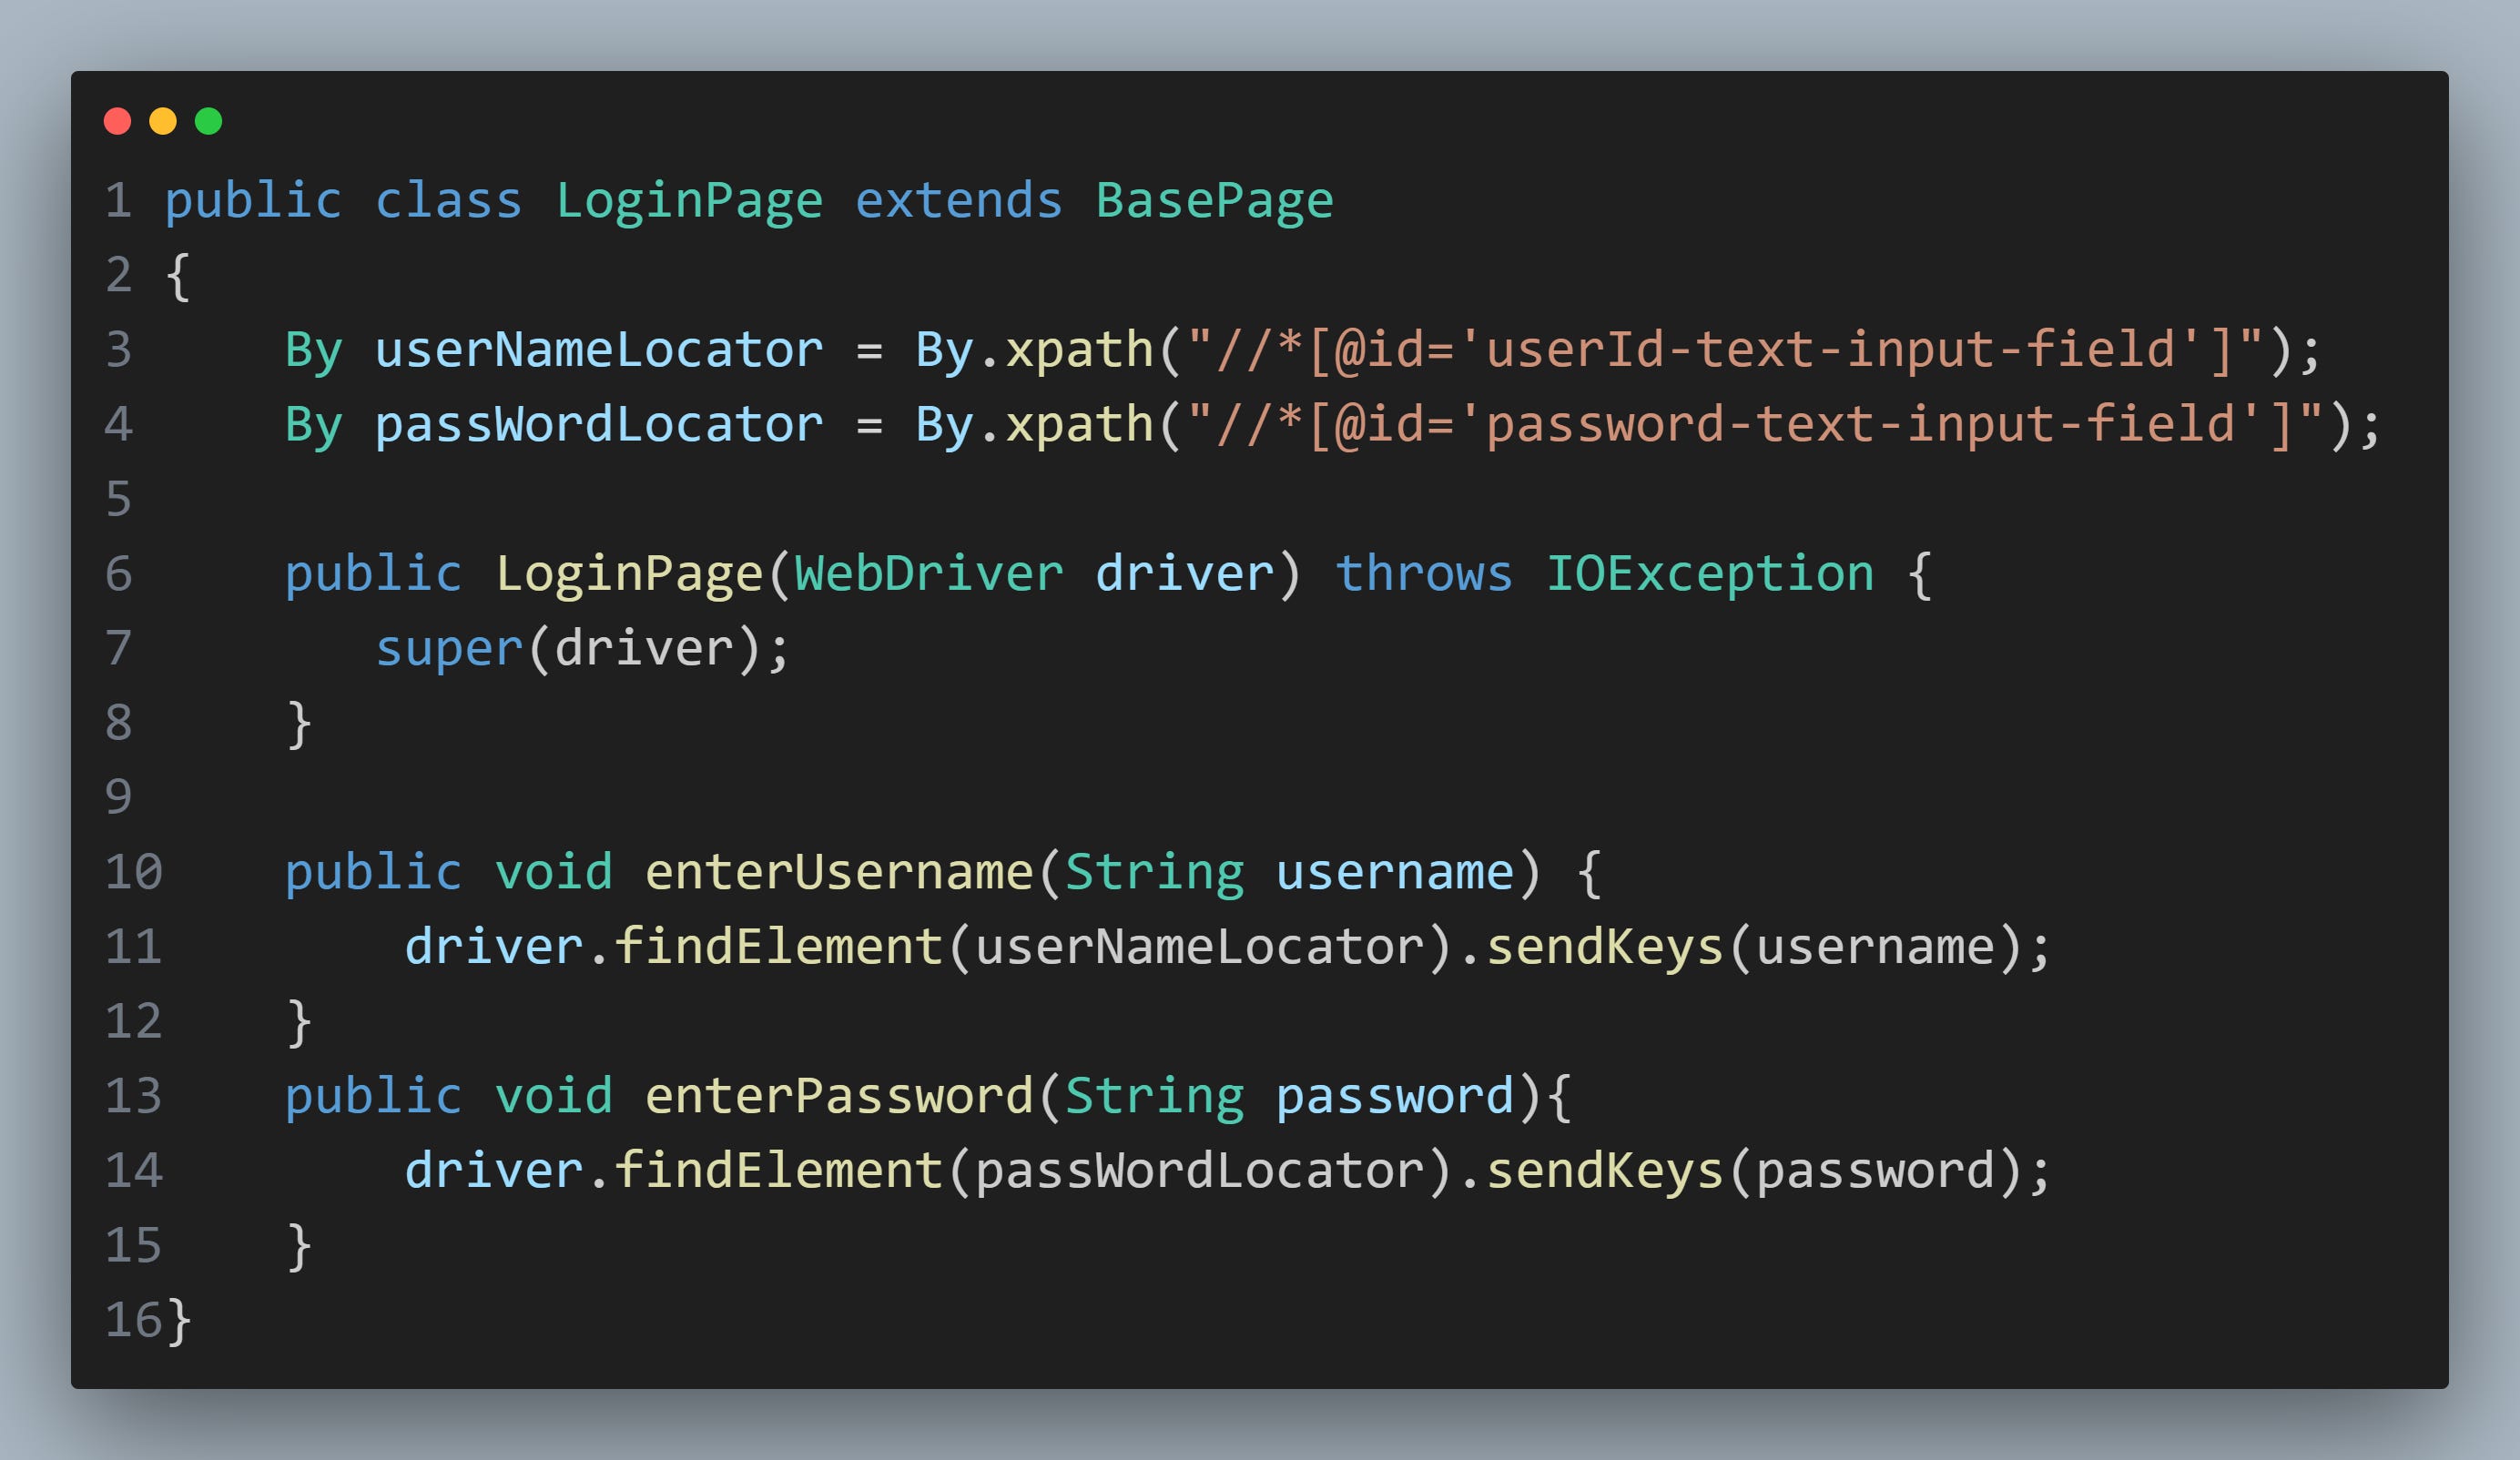Click the enterPassword method name
Image resolution: width=2520 pixels, height=1460 pixels.
click(x=838, y=1096)
